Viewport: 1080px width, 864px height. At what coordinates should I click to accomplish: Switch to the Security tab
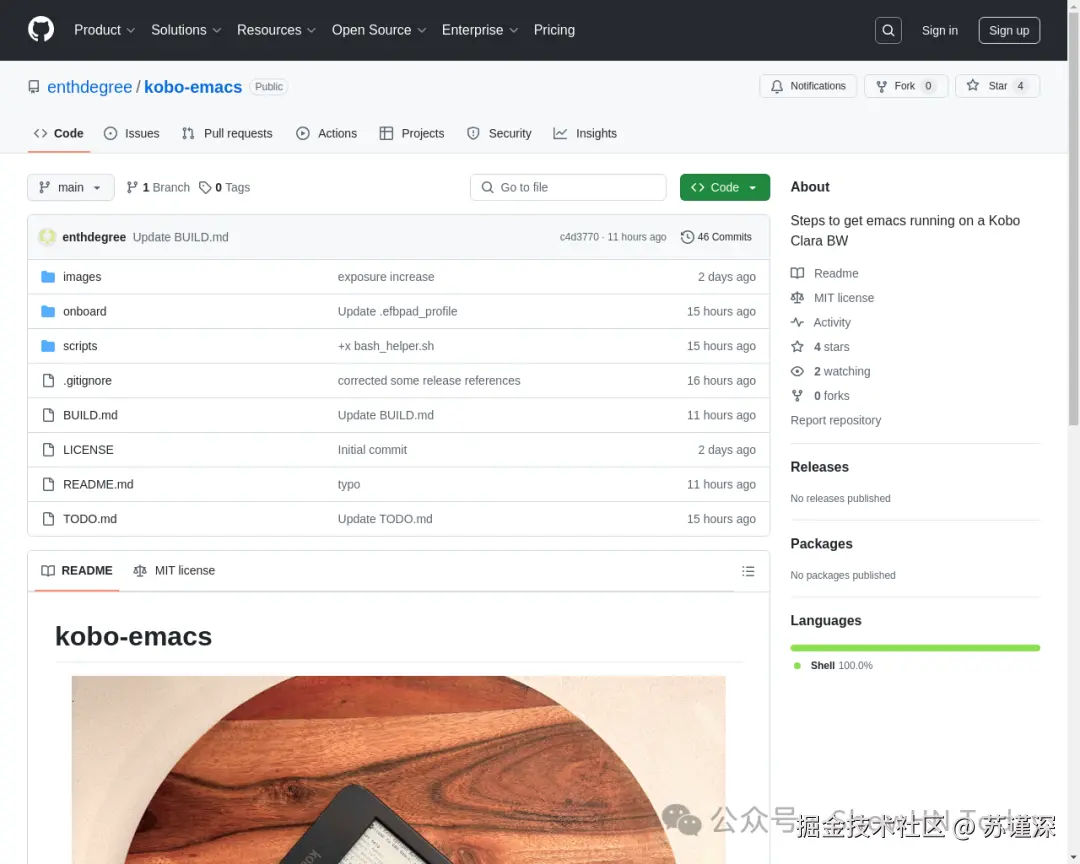tap(499, 134)
